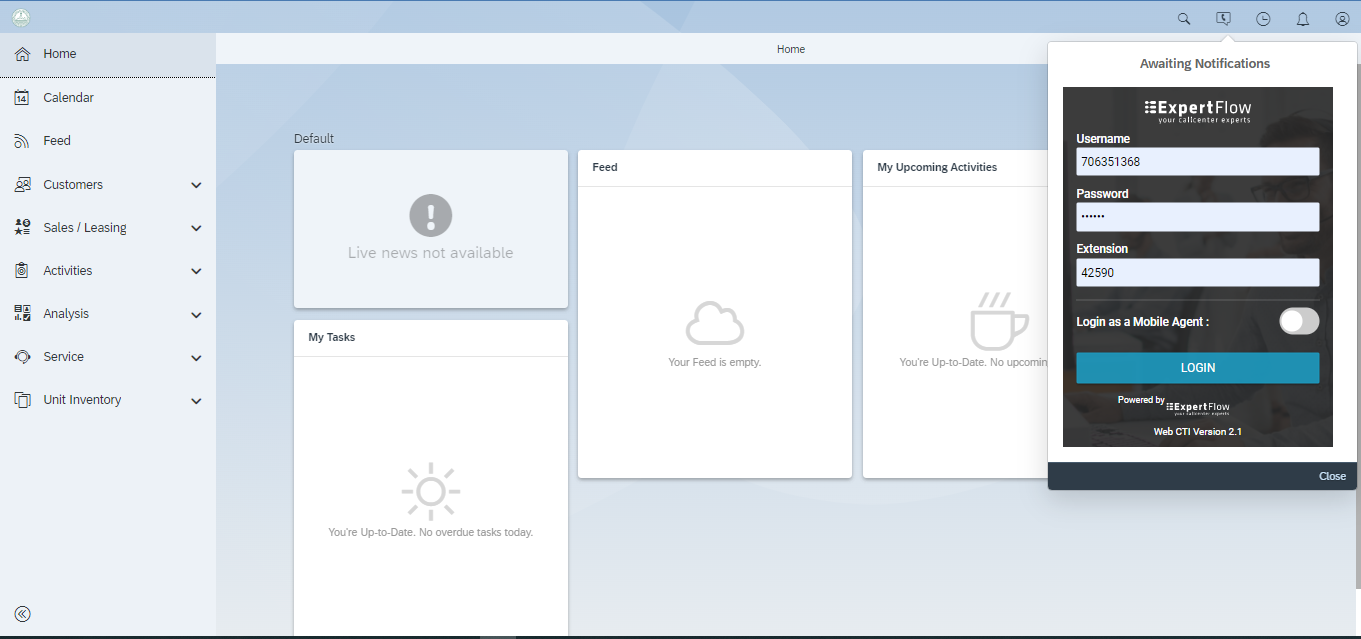The width and height of the screenshot is (1361, 639).
Task: Click the Calendar icon in sidebar
Action: coord(22,98)
